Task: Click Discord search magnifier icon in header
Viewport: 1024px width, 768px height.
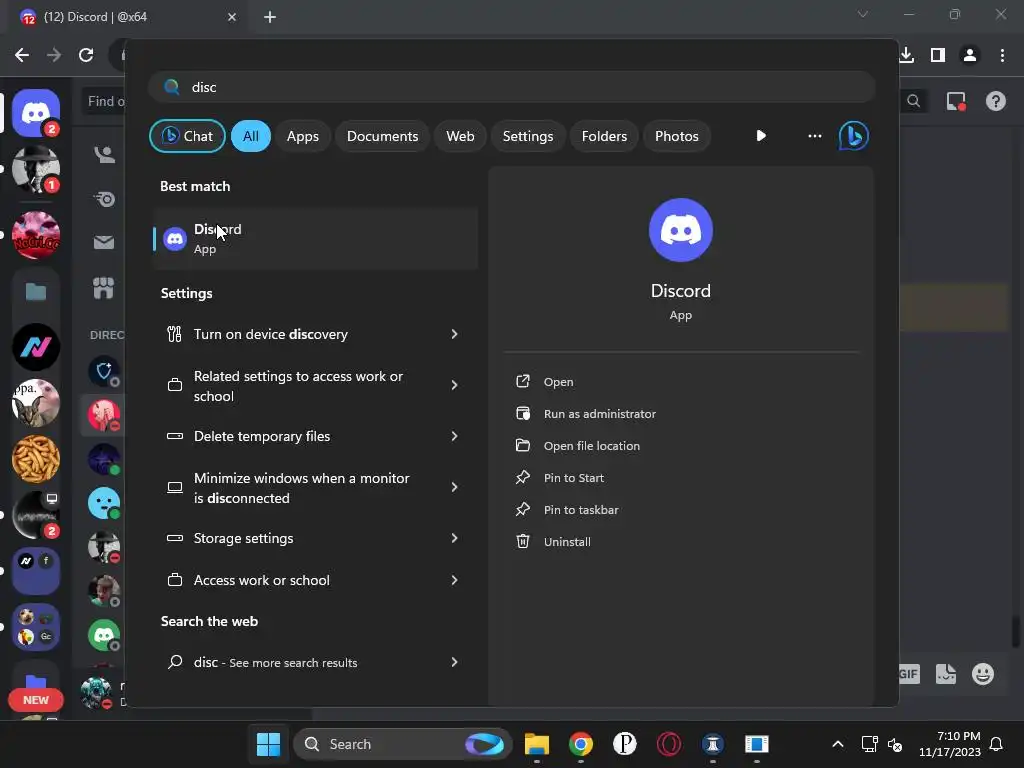Action: click(x=914, y=101)
